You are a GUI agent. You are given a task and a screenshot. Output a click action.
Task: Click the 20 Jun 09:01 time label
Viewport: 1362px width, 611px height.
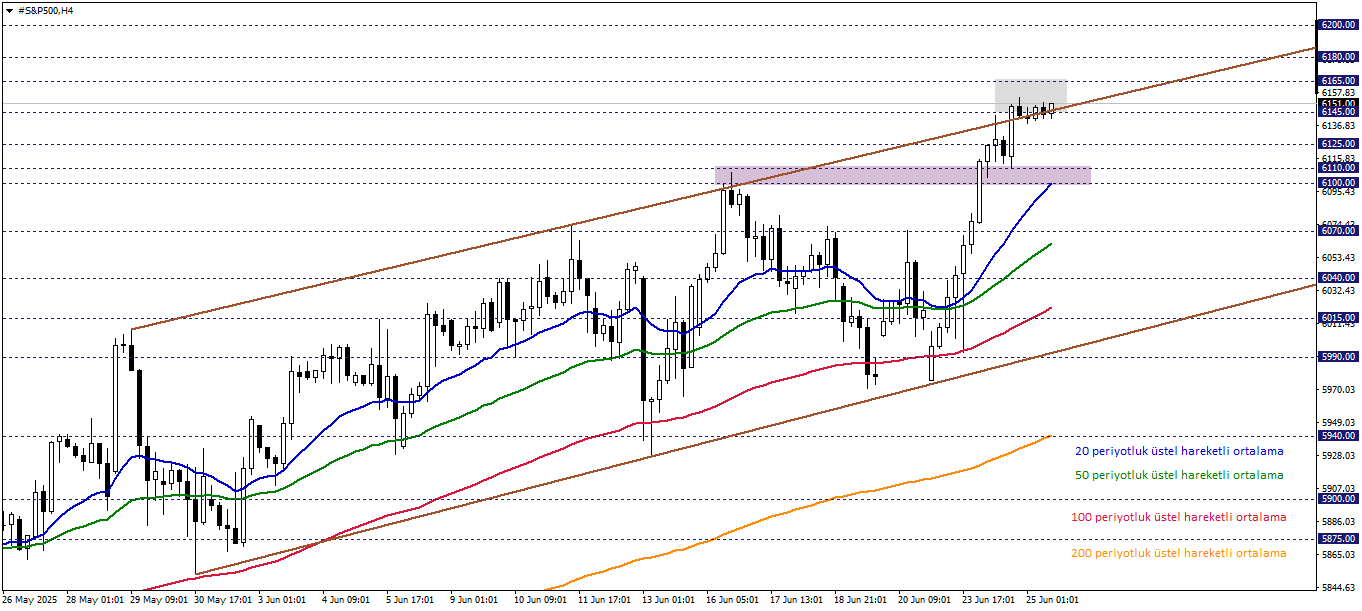(924, 600)
